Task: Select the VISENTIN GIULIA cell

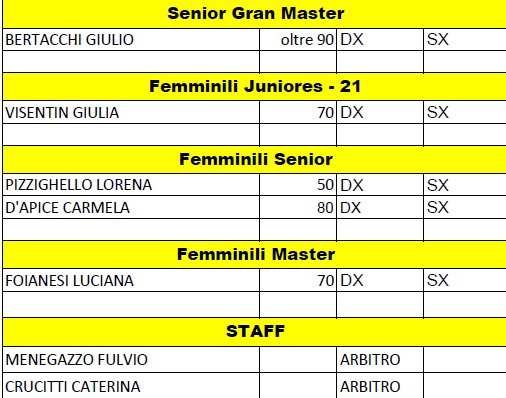Action: 131,112
